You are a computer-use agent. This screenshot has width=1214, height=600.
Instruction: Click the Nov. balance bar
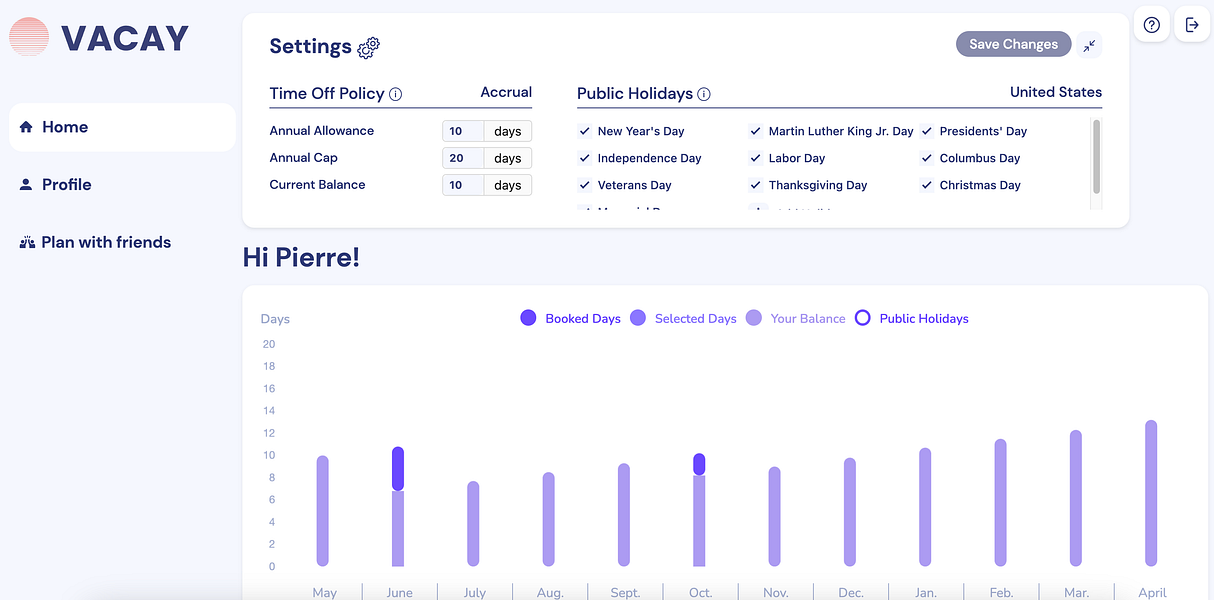774,516
